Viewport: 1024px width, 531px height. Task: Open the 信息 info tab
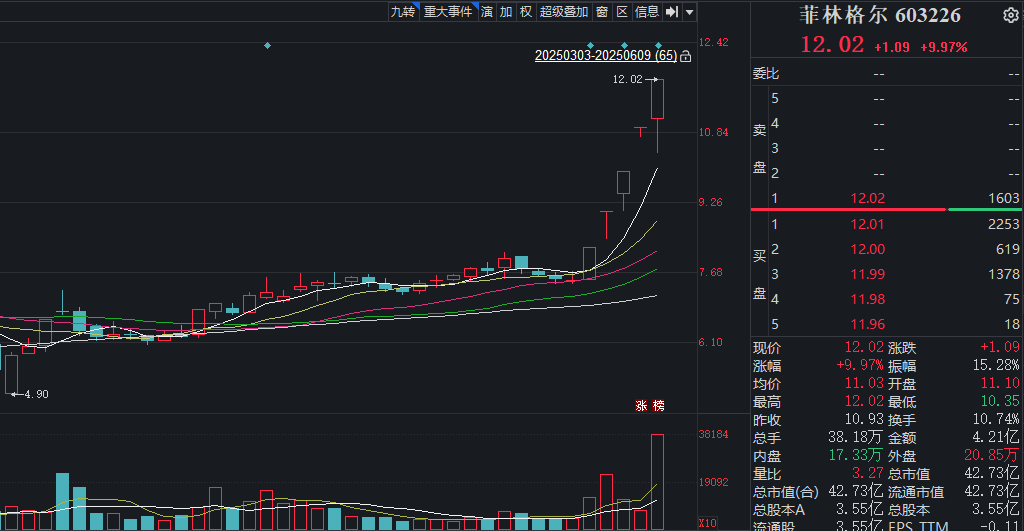pyautogui.click(x=647, y=12)
